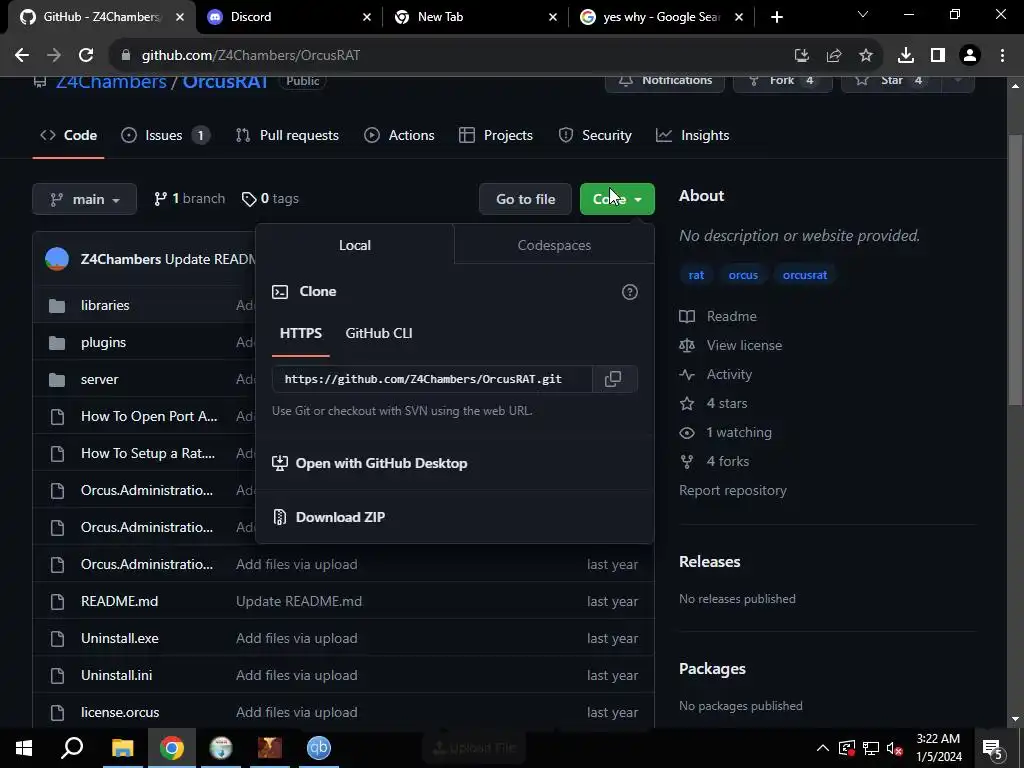Open the Uninstall.ini file

(x=116, y=675)
